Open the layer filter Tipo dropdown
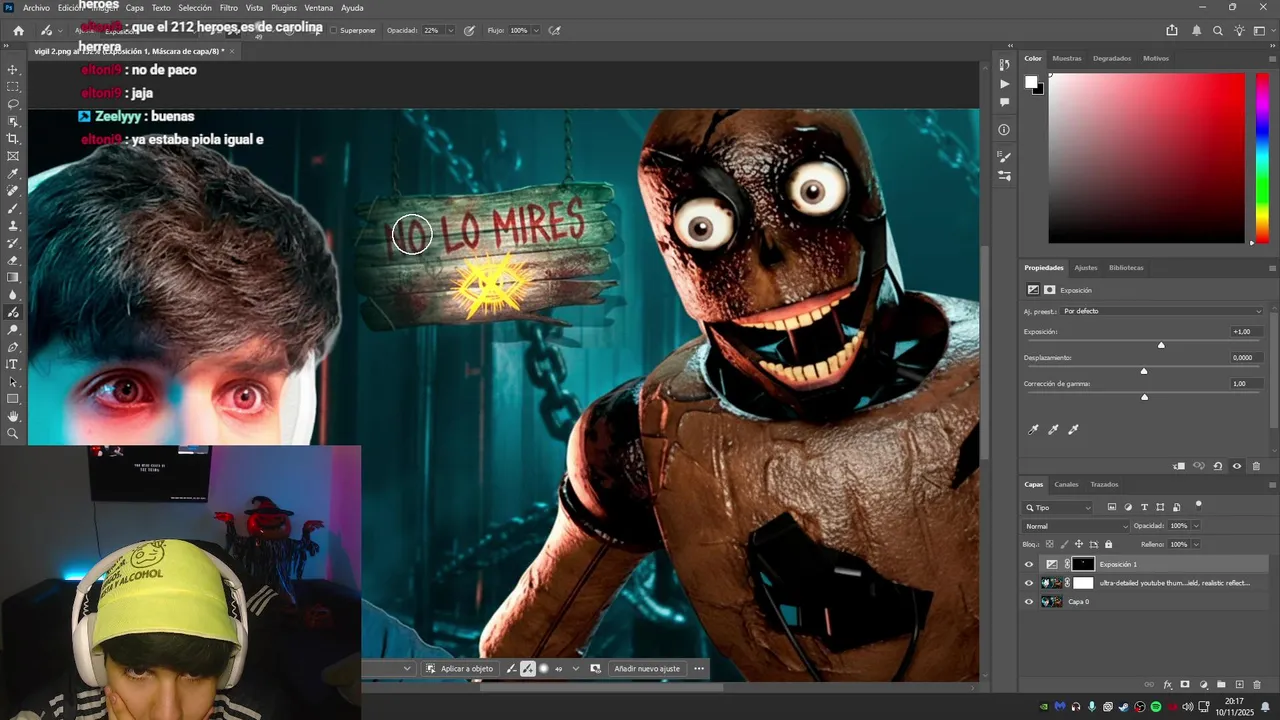Viewport: 1280px width, 720px height. 1059,507
